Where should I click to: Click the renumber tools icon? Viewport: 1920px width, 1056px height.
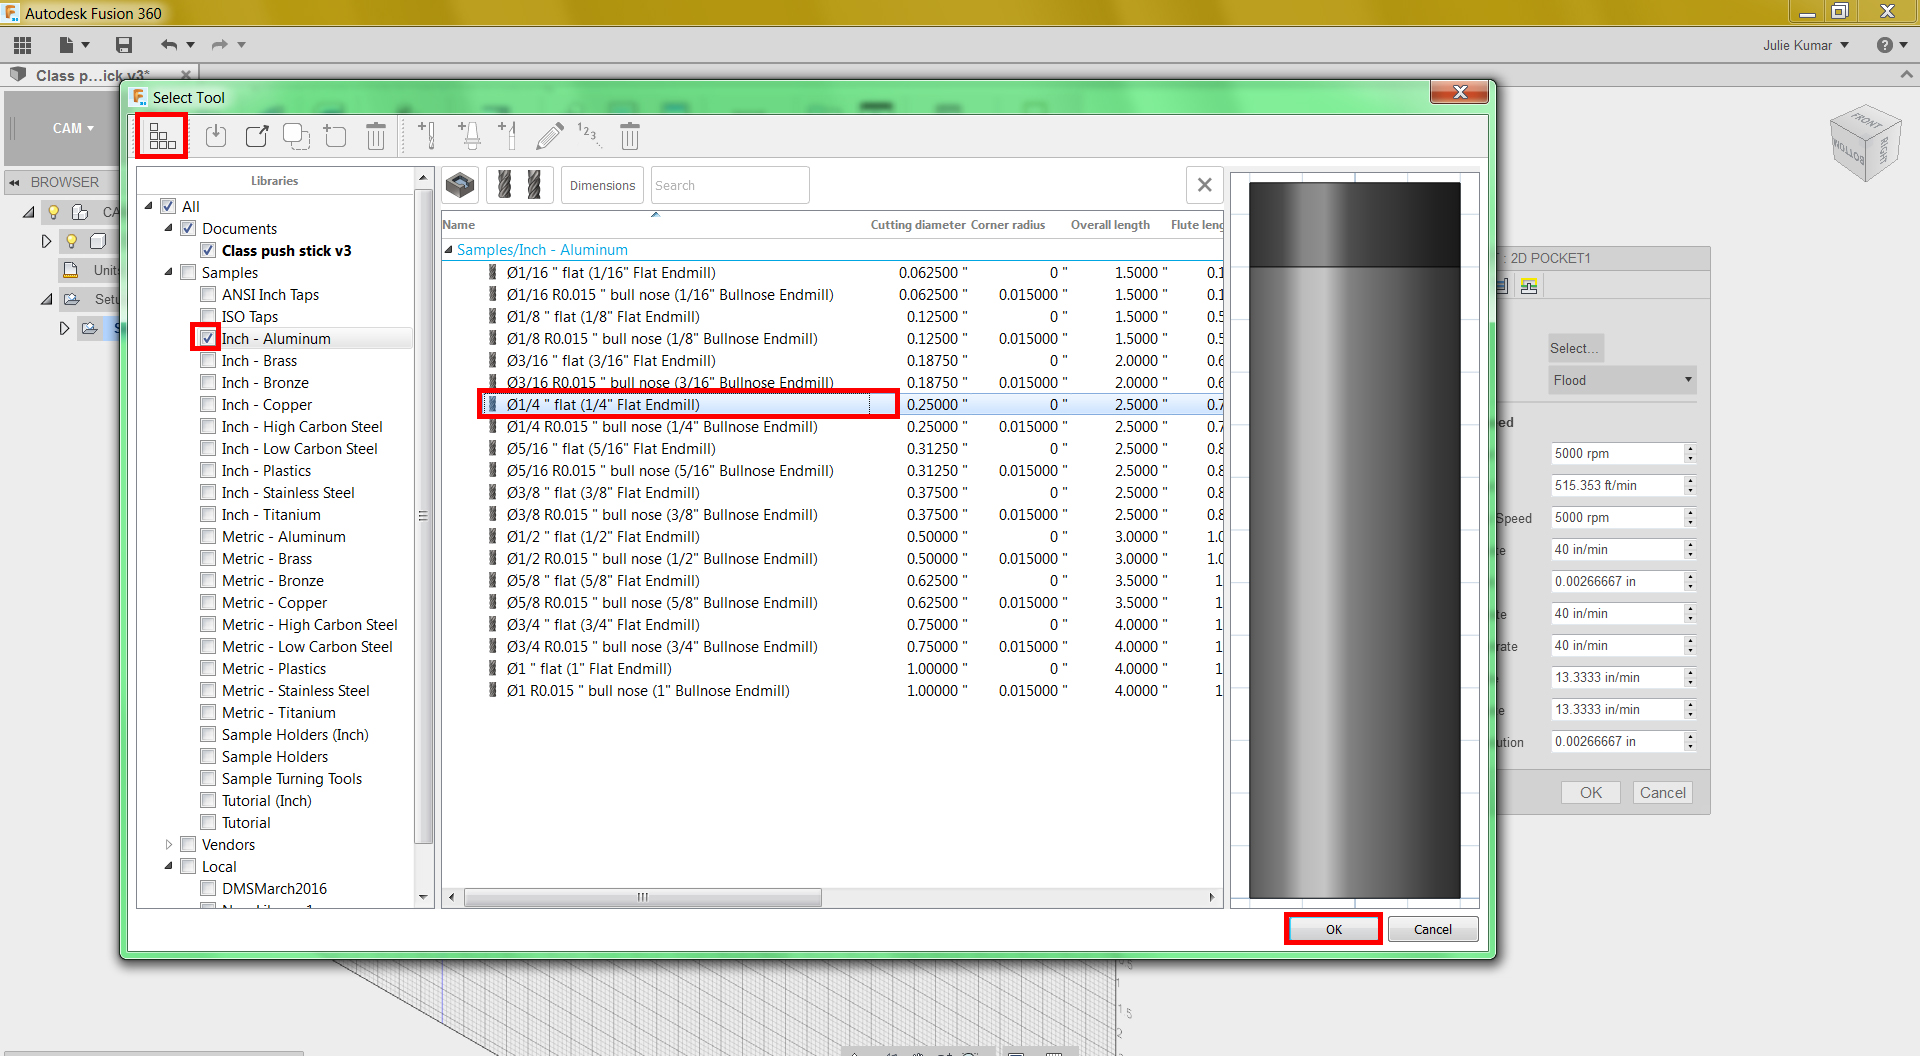point(589,136)
